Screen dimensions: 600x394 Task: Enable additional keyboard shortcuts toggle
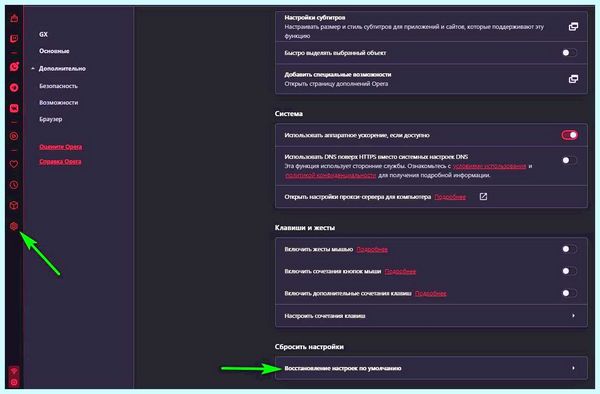pos(569,293)
